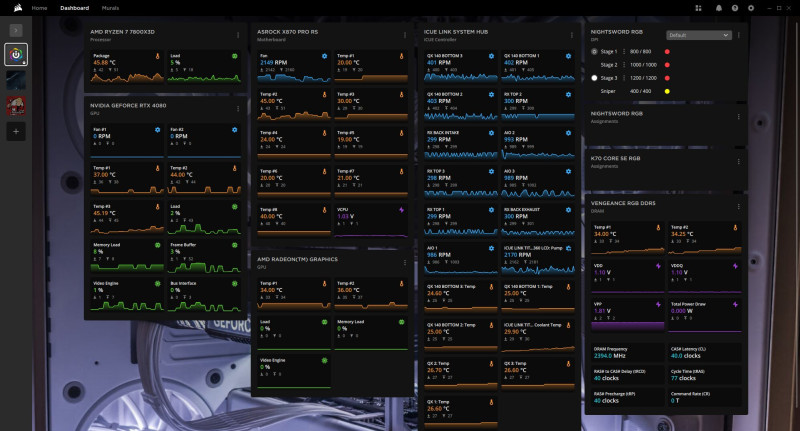
Task: Click Radeon Temp #2 36.00 °C reading
Action: [x=348, y=290]
